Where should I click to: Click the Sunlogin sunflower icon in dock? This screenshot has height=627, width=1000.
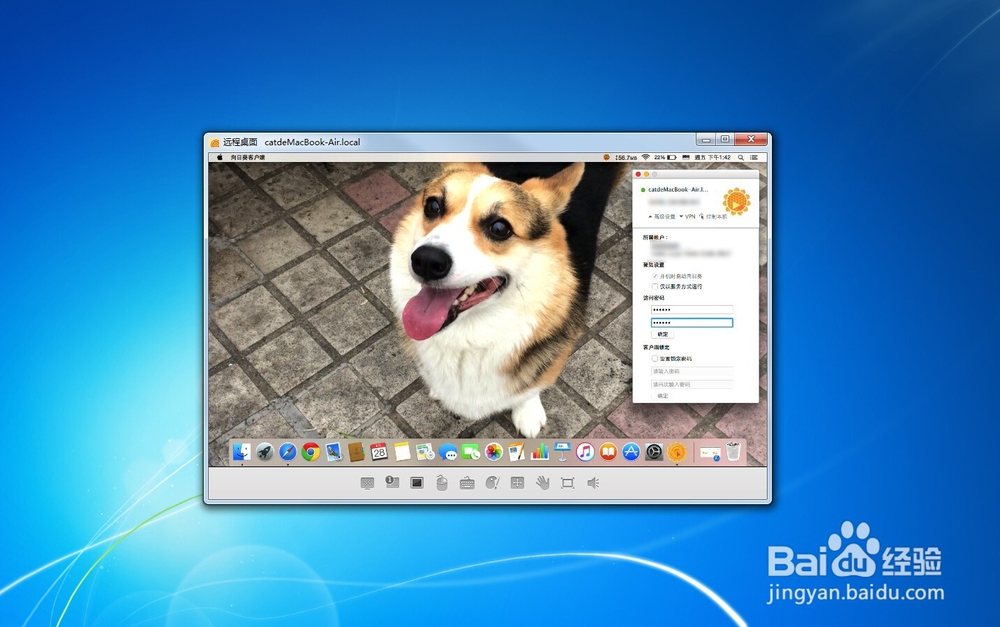(677, 452)
